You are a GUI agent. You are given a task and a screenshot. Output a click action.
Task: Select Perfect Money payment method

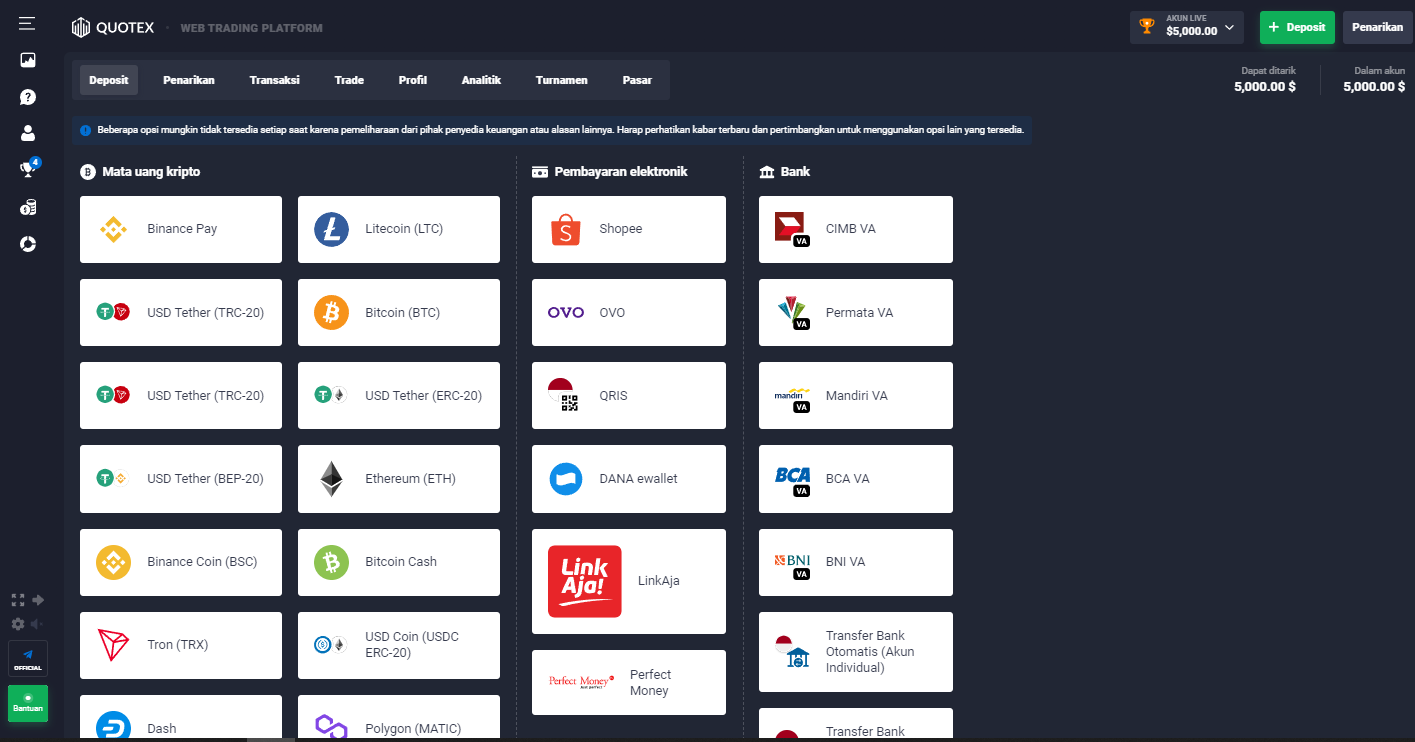pos(629,682)
